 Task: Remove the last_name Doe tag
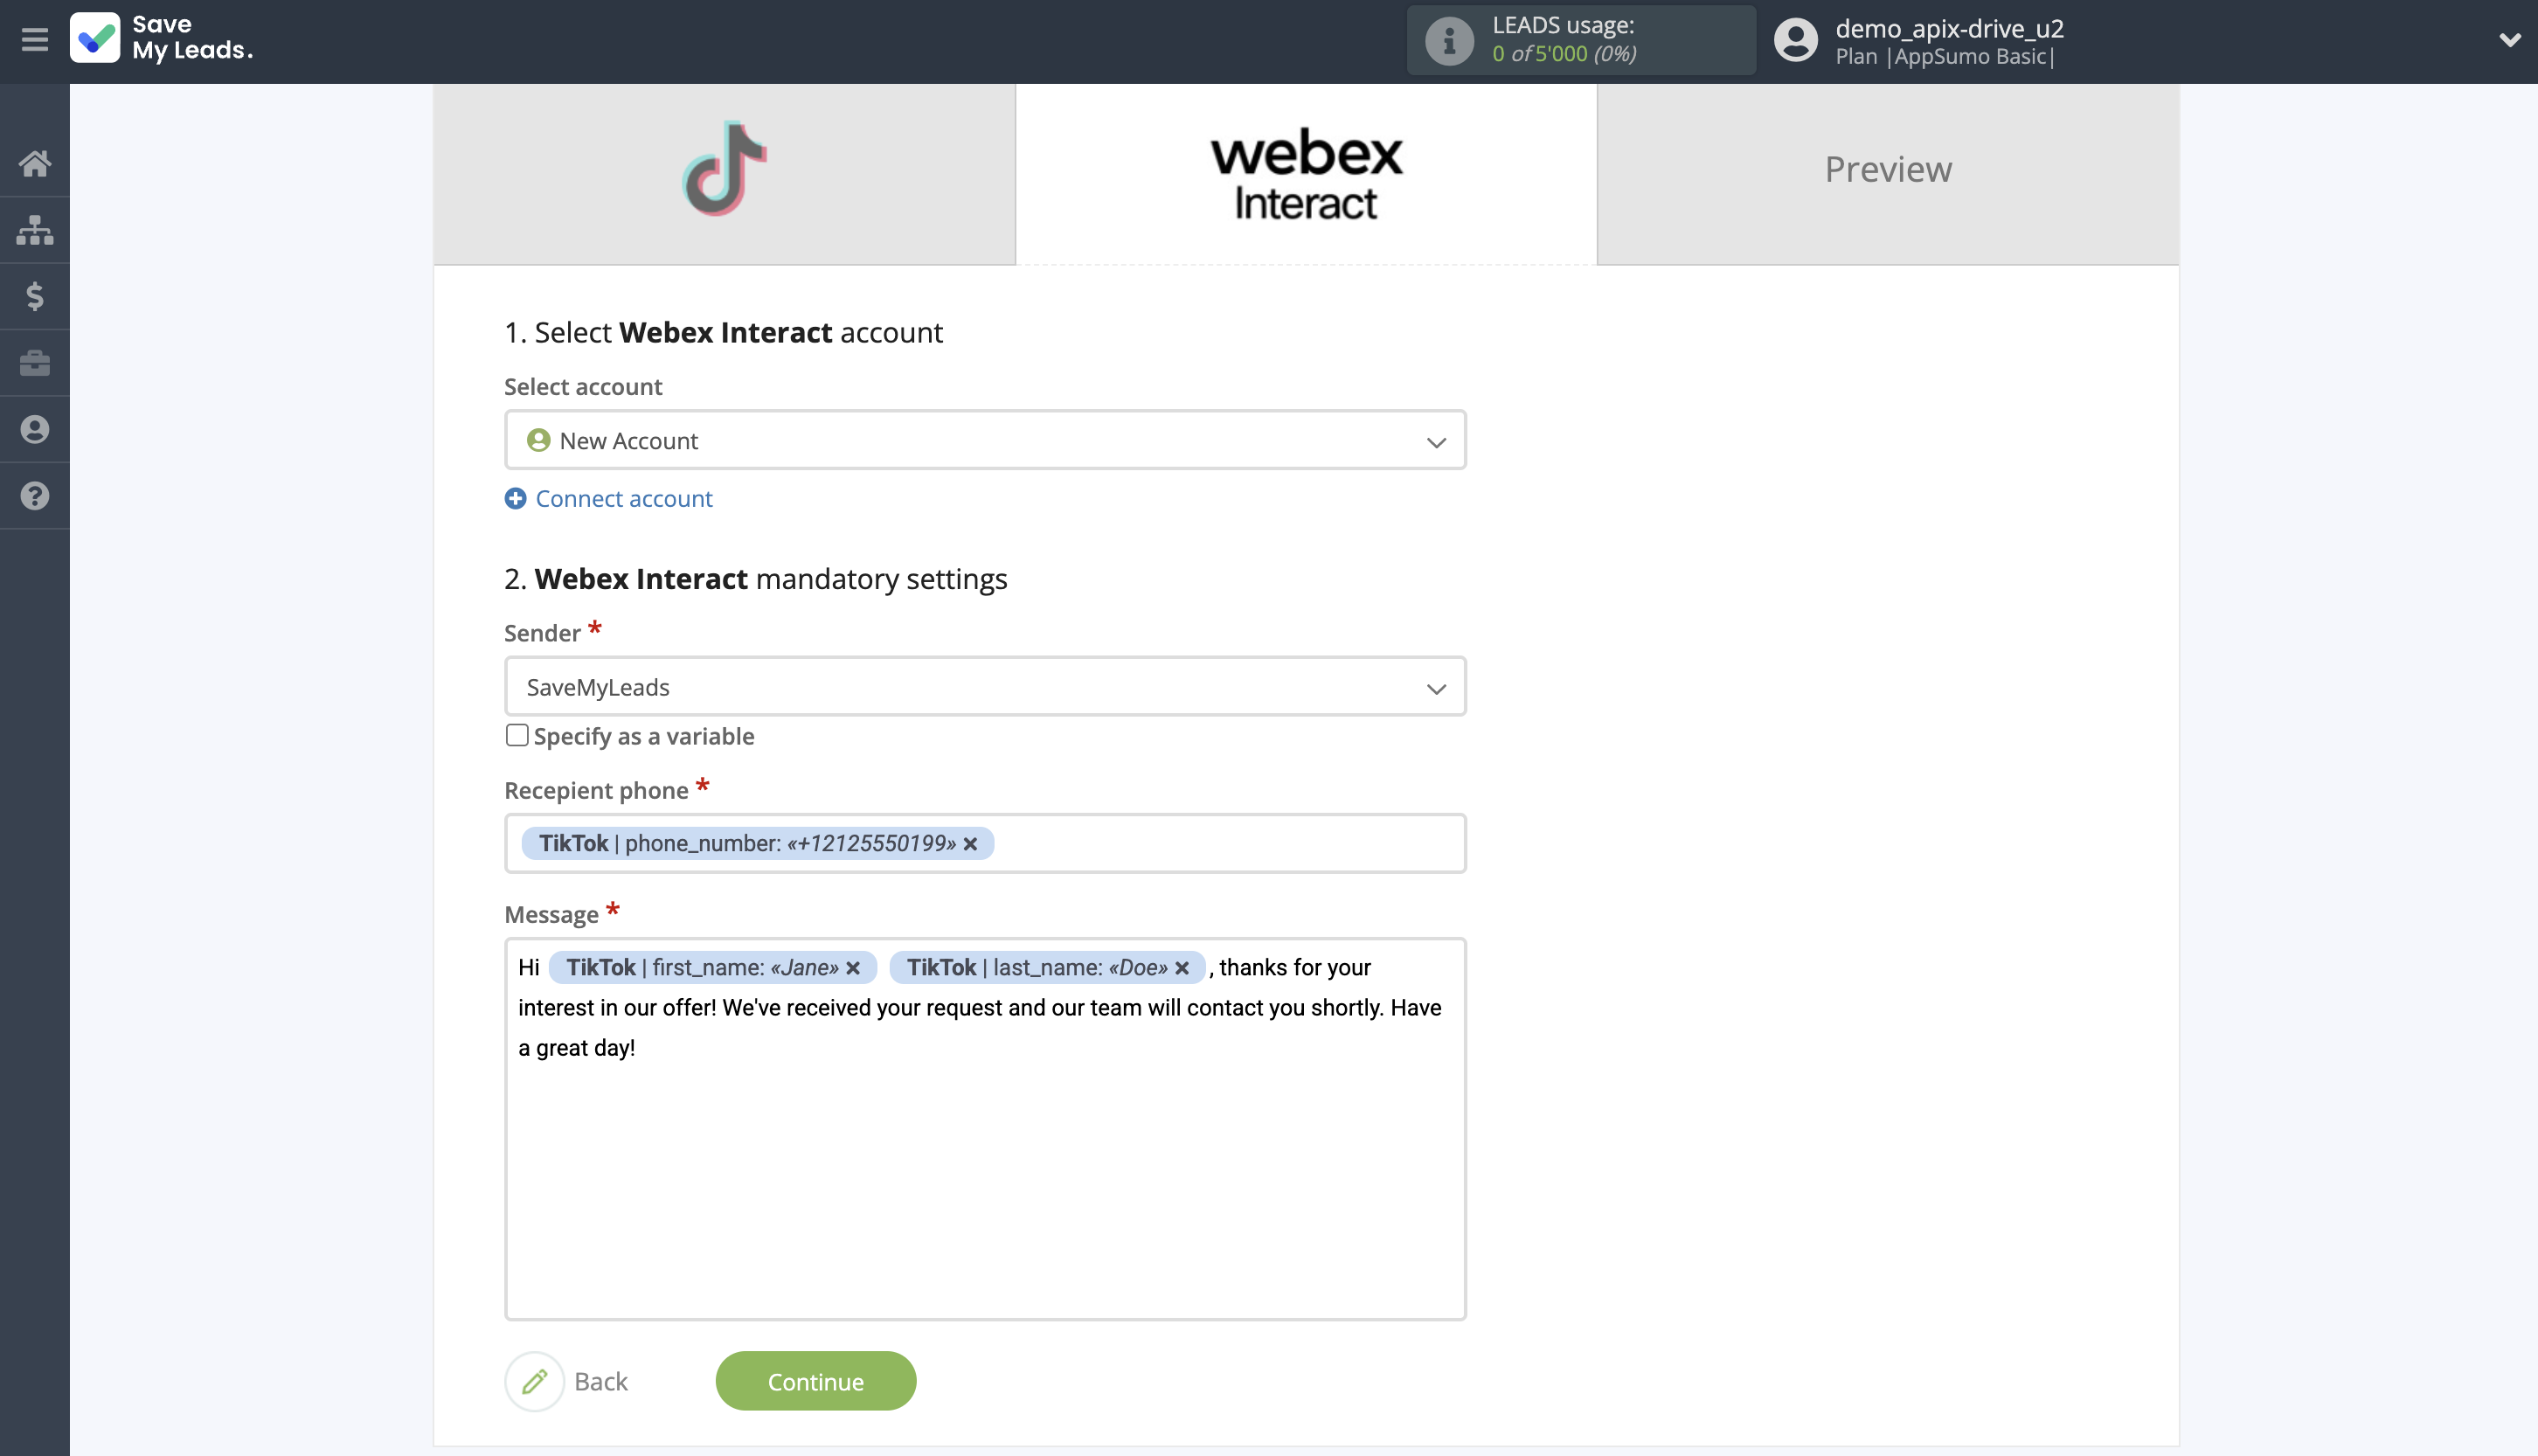point(1182,968)
